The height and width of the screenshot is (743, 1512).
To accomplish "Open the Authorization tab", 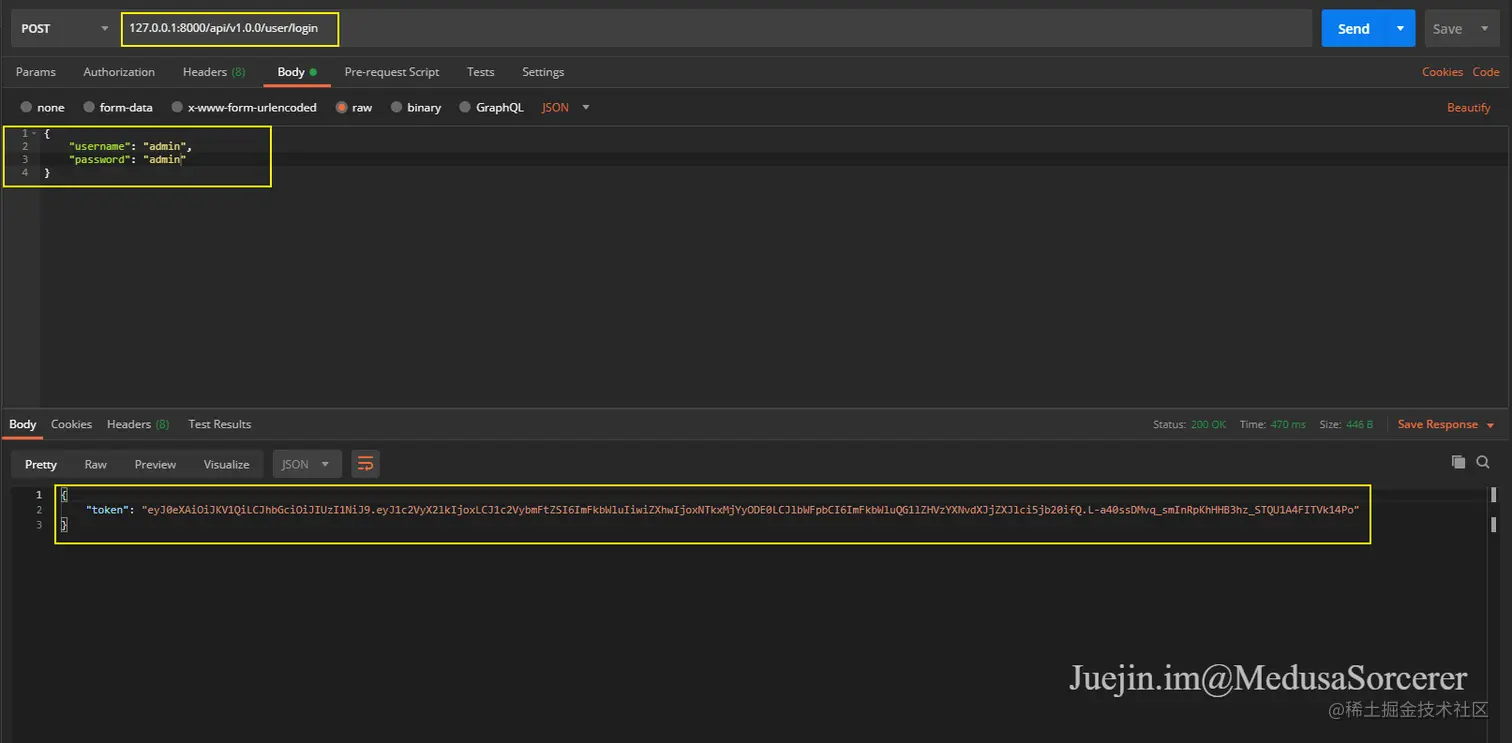I will (x=119, y=72).
